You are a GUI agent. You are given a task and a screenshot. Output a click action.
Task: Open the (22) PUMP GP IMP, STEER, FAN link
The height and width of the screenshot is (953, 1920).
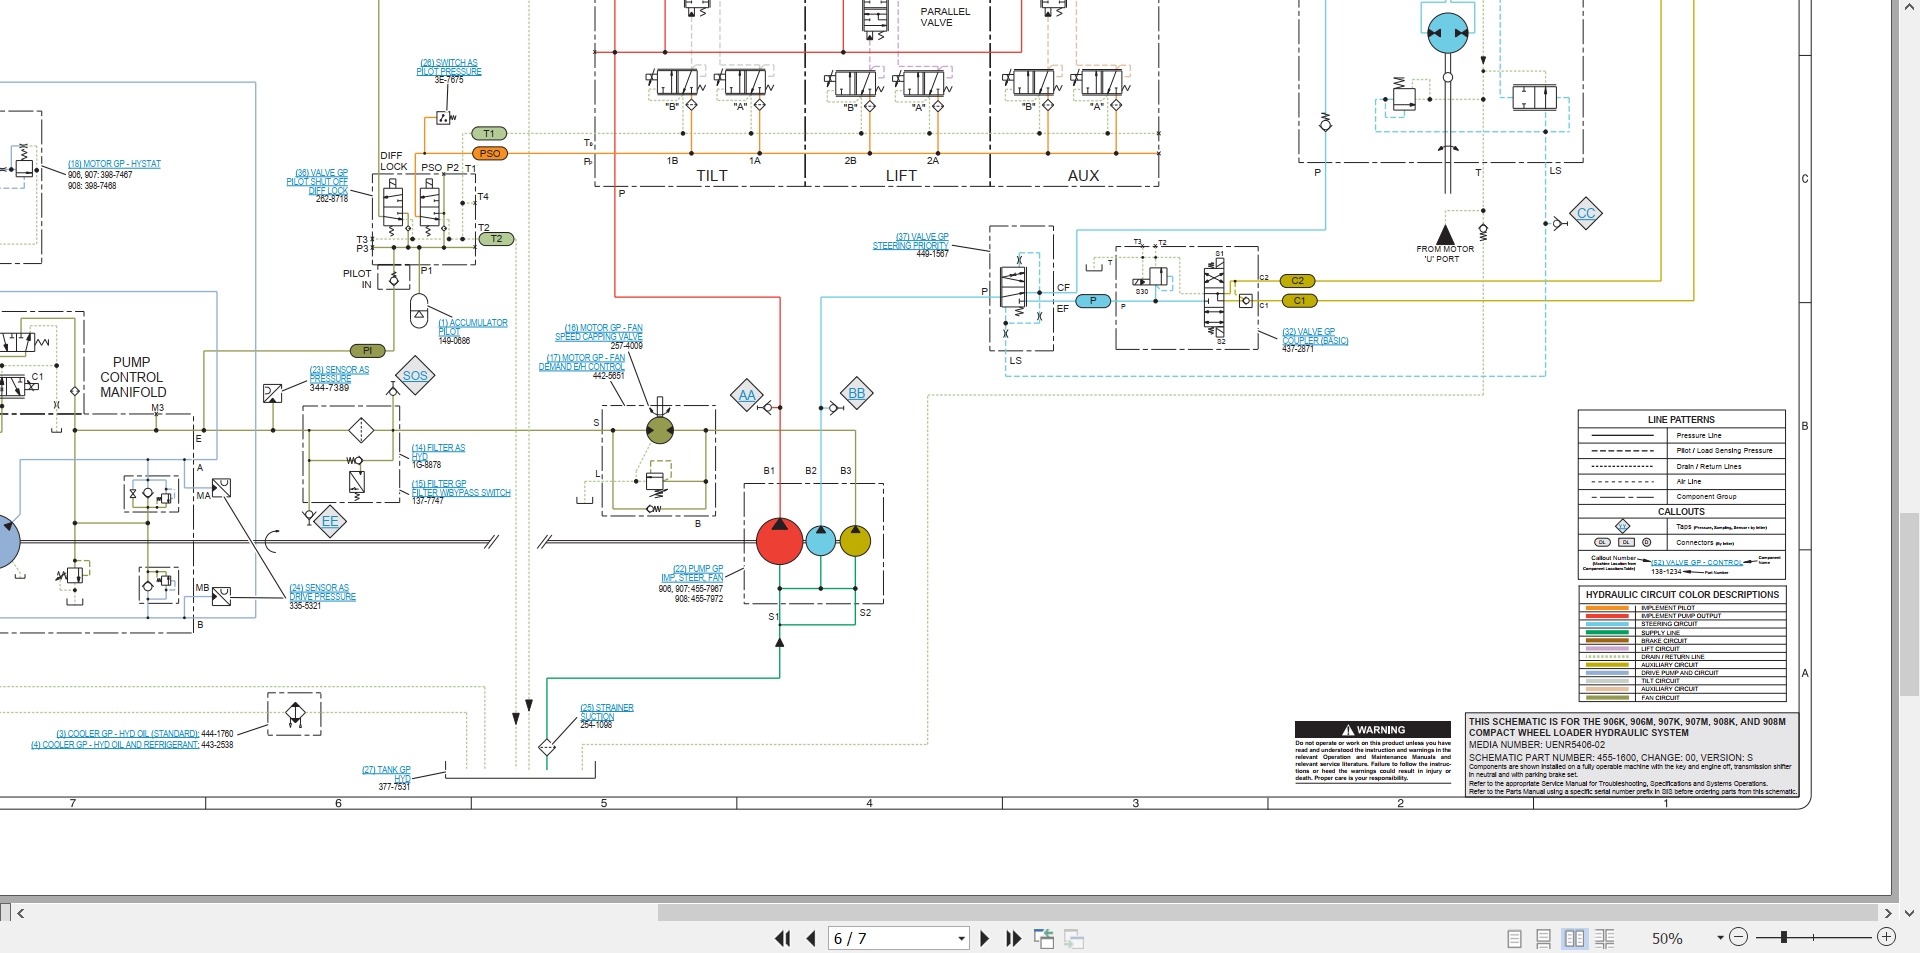click(x=692, y=573)
